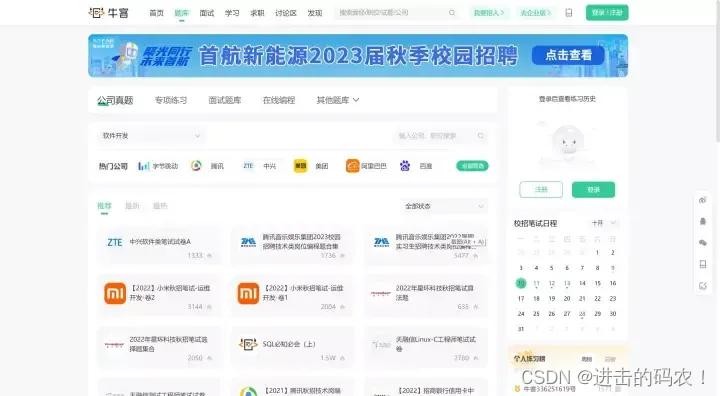Open 学习 in top navigation
This screenshot has width=720, height=396.
[x=232, y=13]
